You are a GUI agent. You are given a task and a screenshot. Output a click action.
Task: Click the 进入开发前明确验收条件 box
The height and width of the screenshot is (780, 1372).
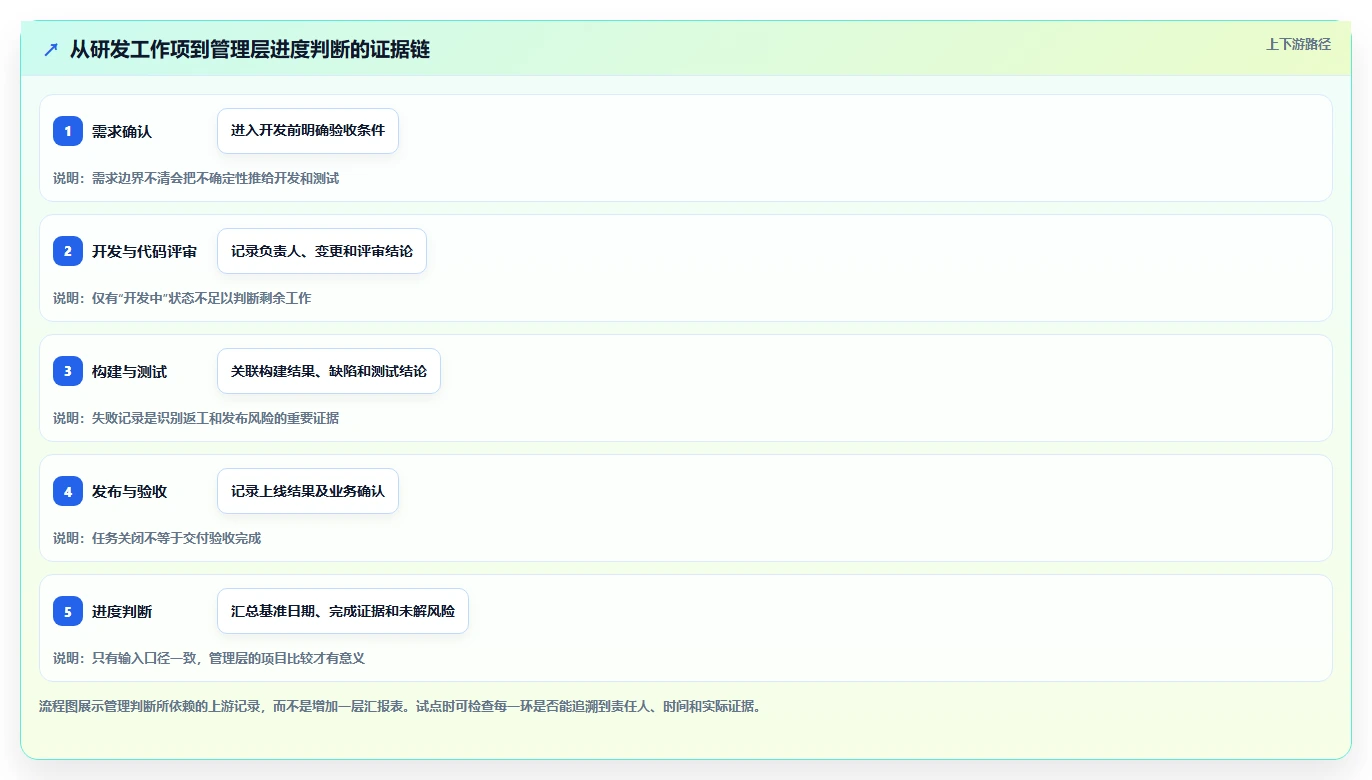click(x=308, y=131)
